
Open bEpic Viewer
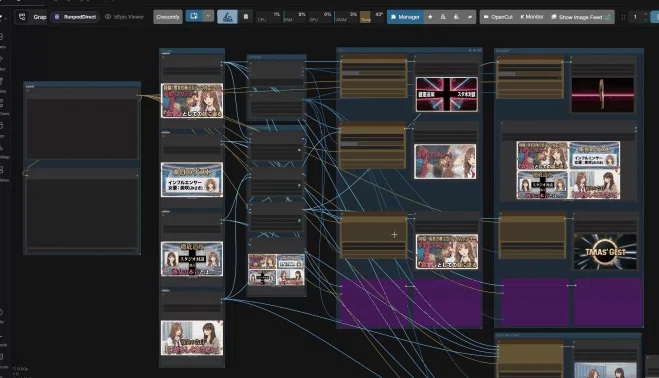point(124,17)
